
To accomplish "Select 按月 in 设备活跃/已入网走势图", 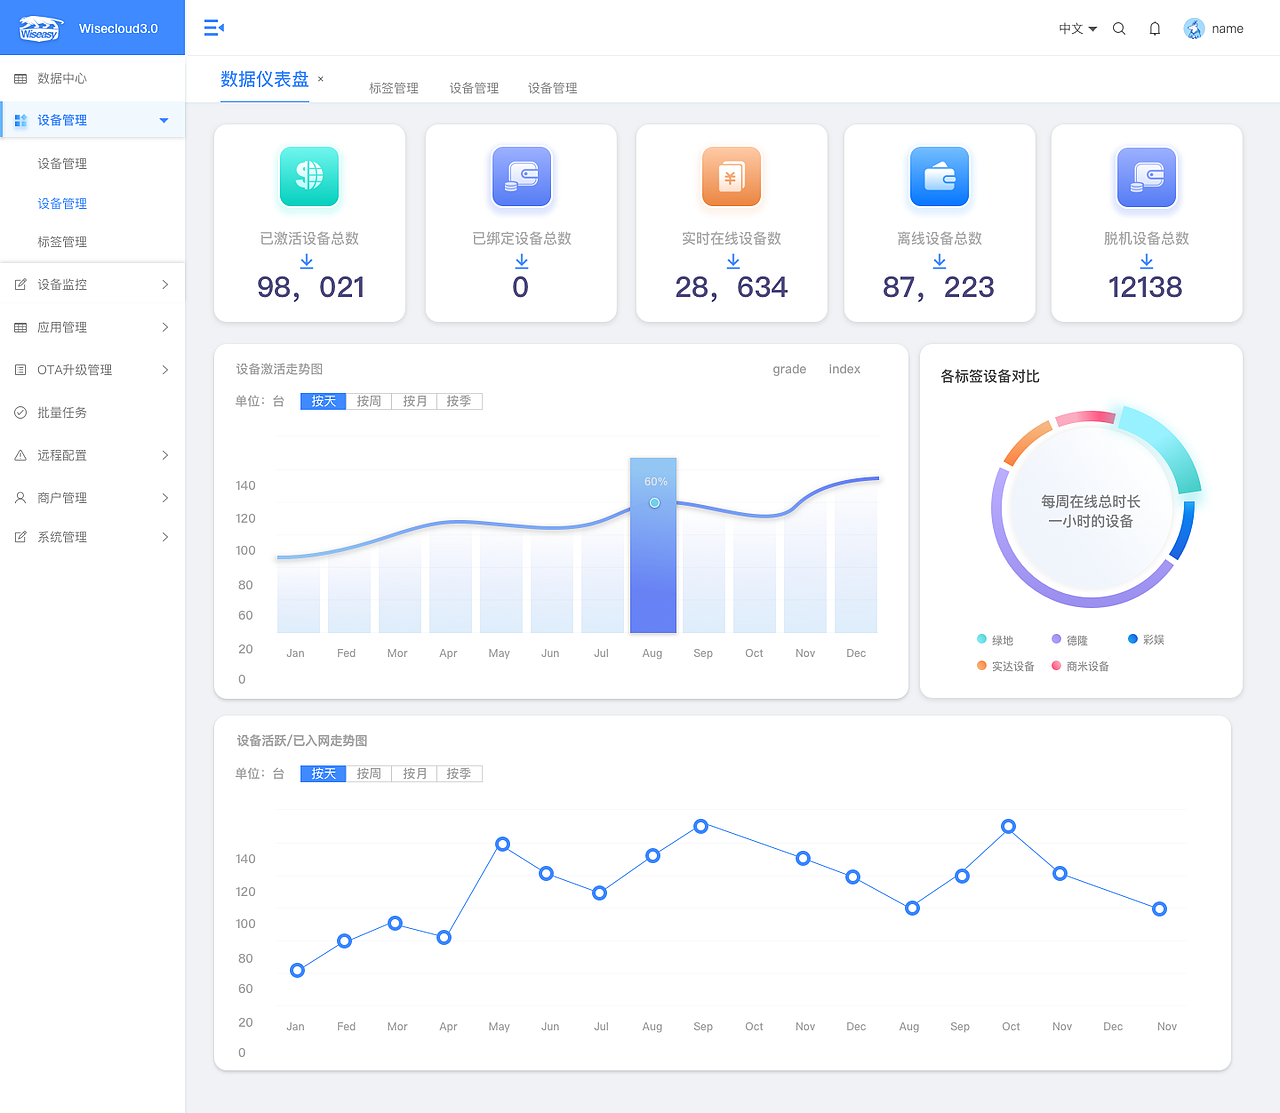I will [415, 774].
